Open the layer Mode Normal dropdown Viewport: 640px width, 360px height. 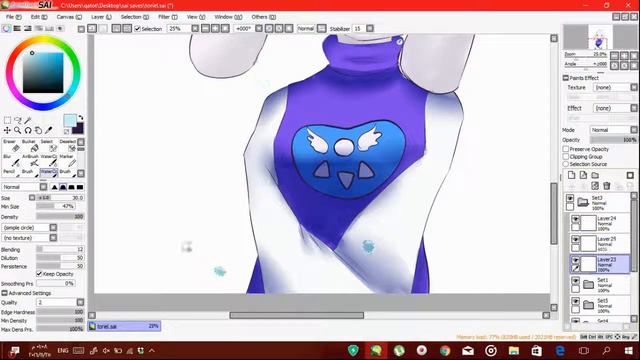coord(614,130)
